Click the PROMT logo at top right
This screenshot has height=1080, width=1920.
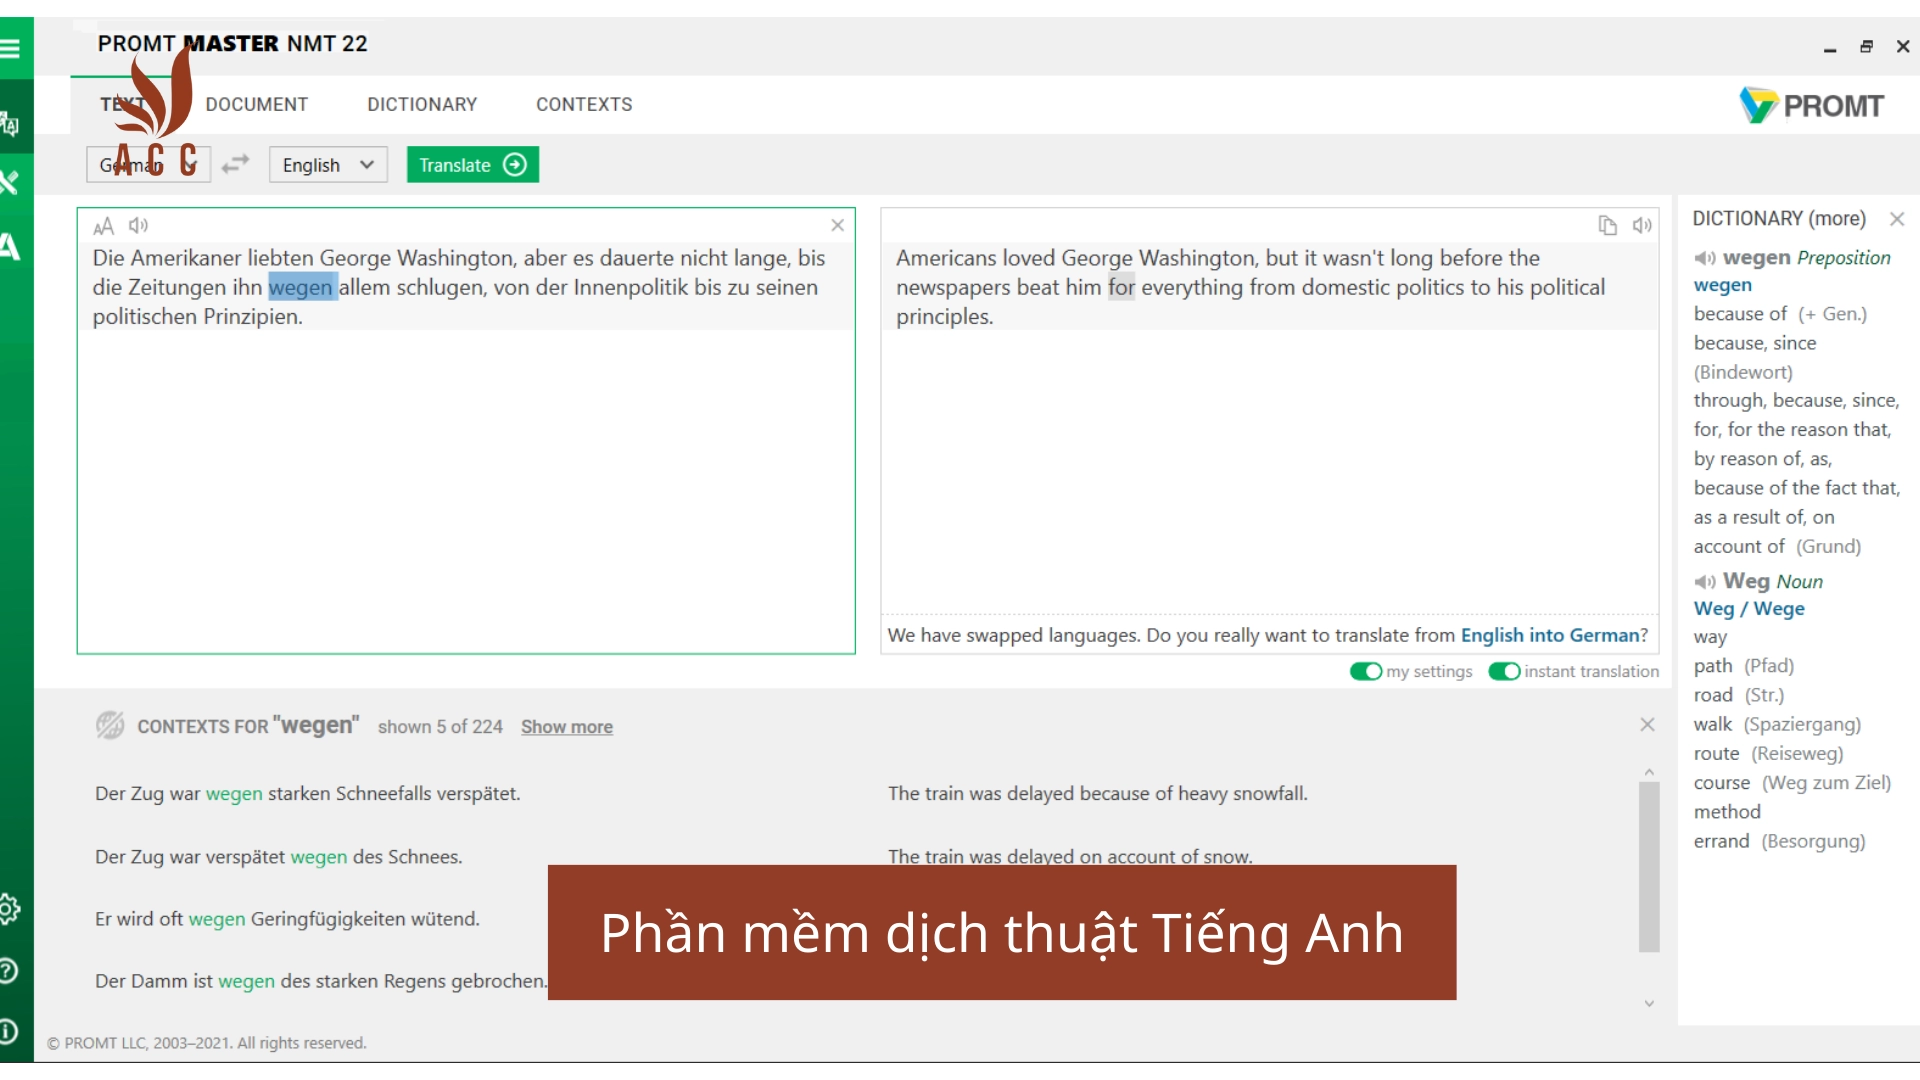coord(1811,105)
